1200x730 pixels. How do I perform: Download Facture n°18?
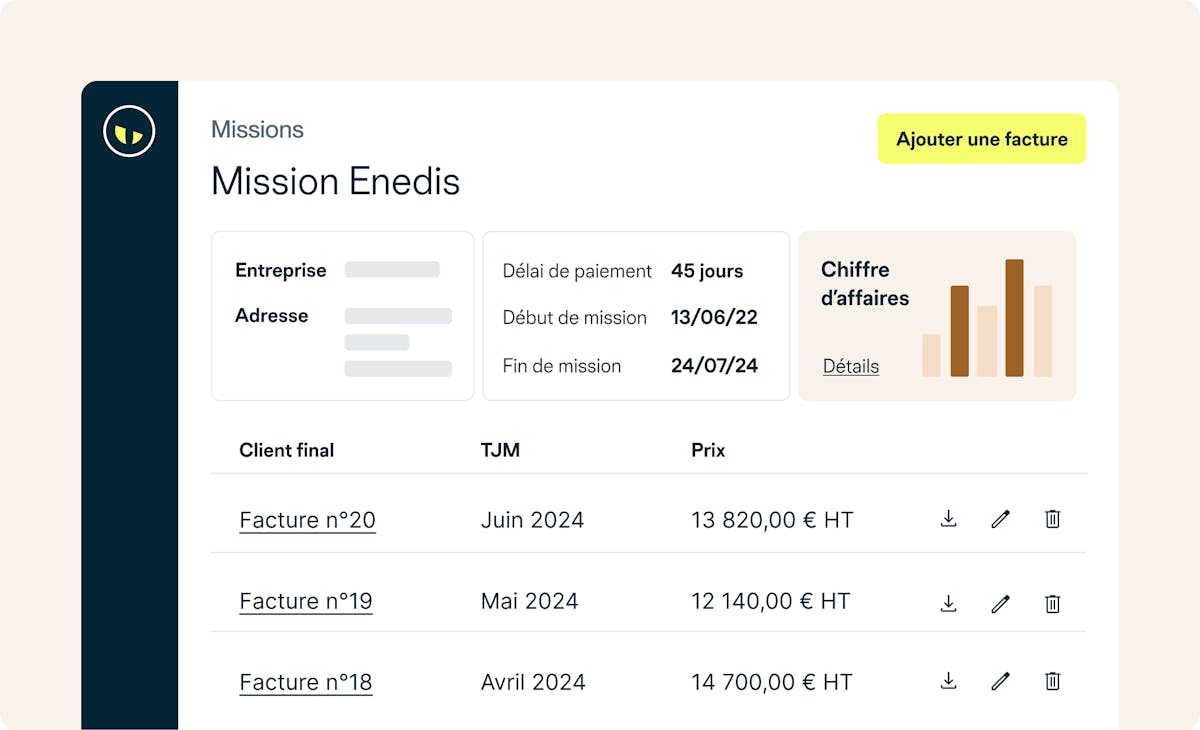949,681
